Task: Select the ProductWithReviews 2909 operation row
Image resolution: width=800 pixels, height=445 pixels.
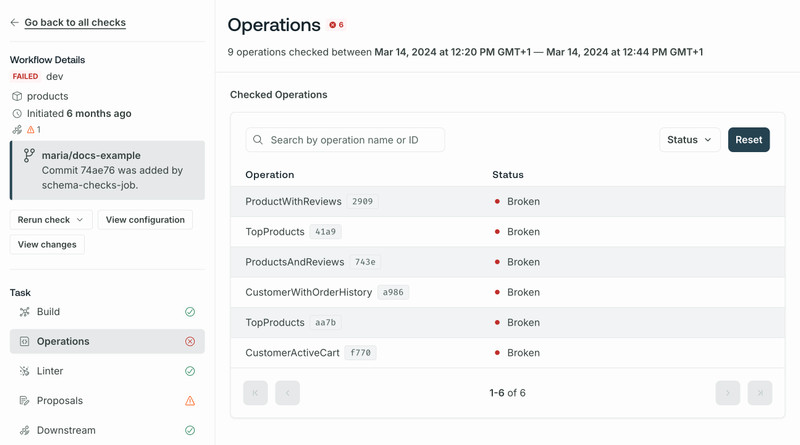Action: [507, 202]
